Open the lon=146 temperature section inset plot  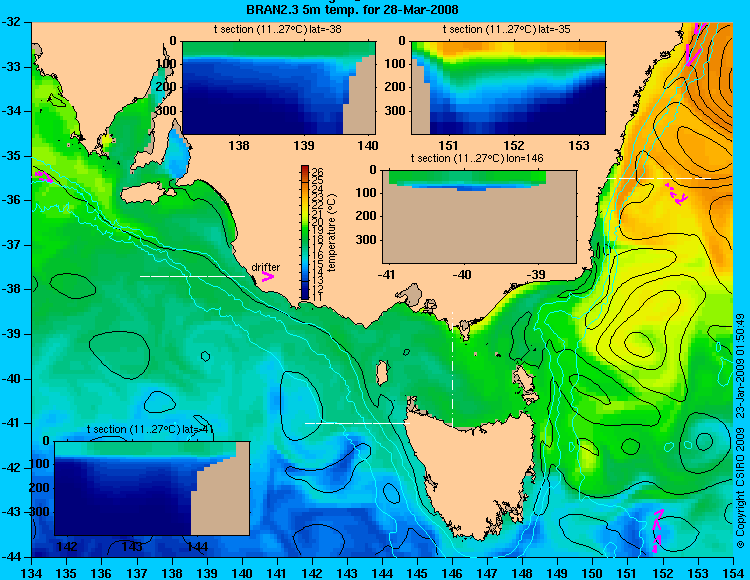point(479,216)
